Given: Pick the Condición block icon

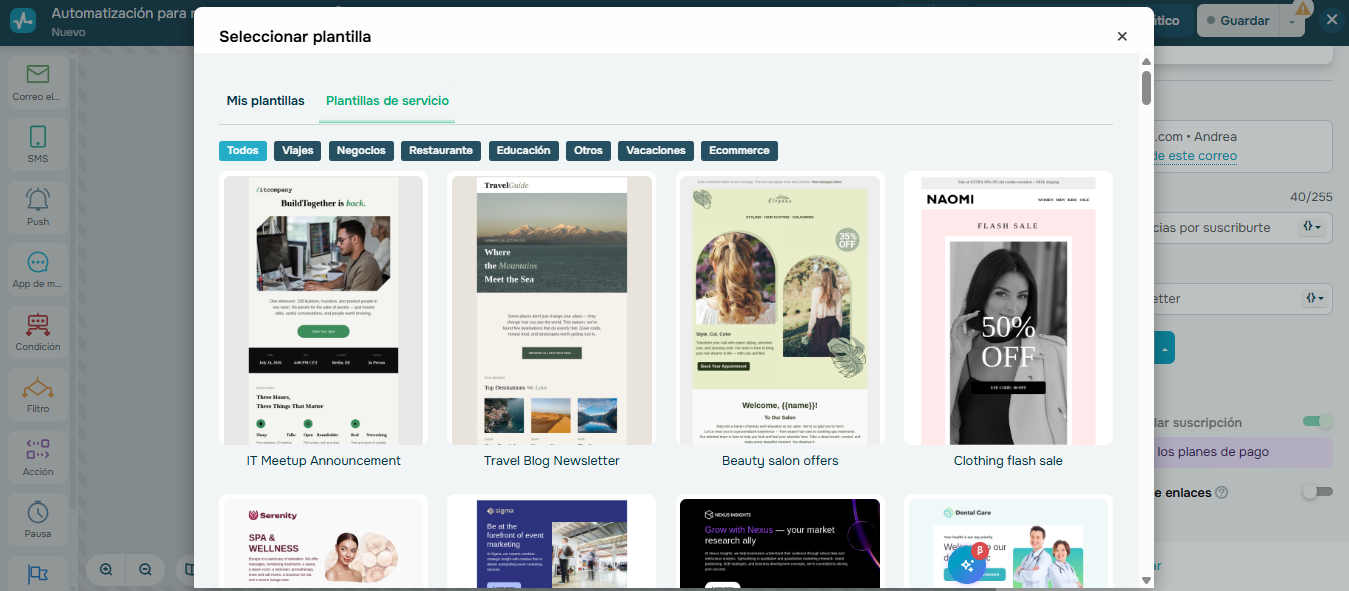Looking at the screenshot, I should click(38, 324).
